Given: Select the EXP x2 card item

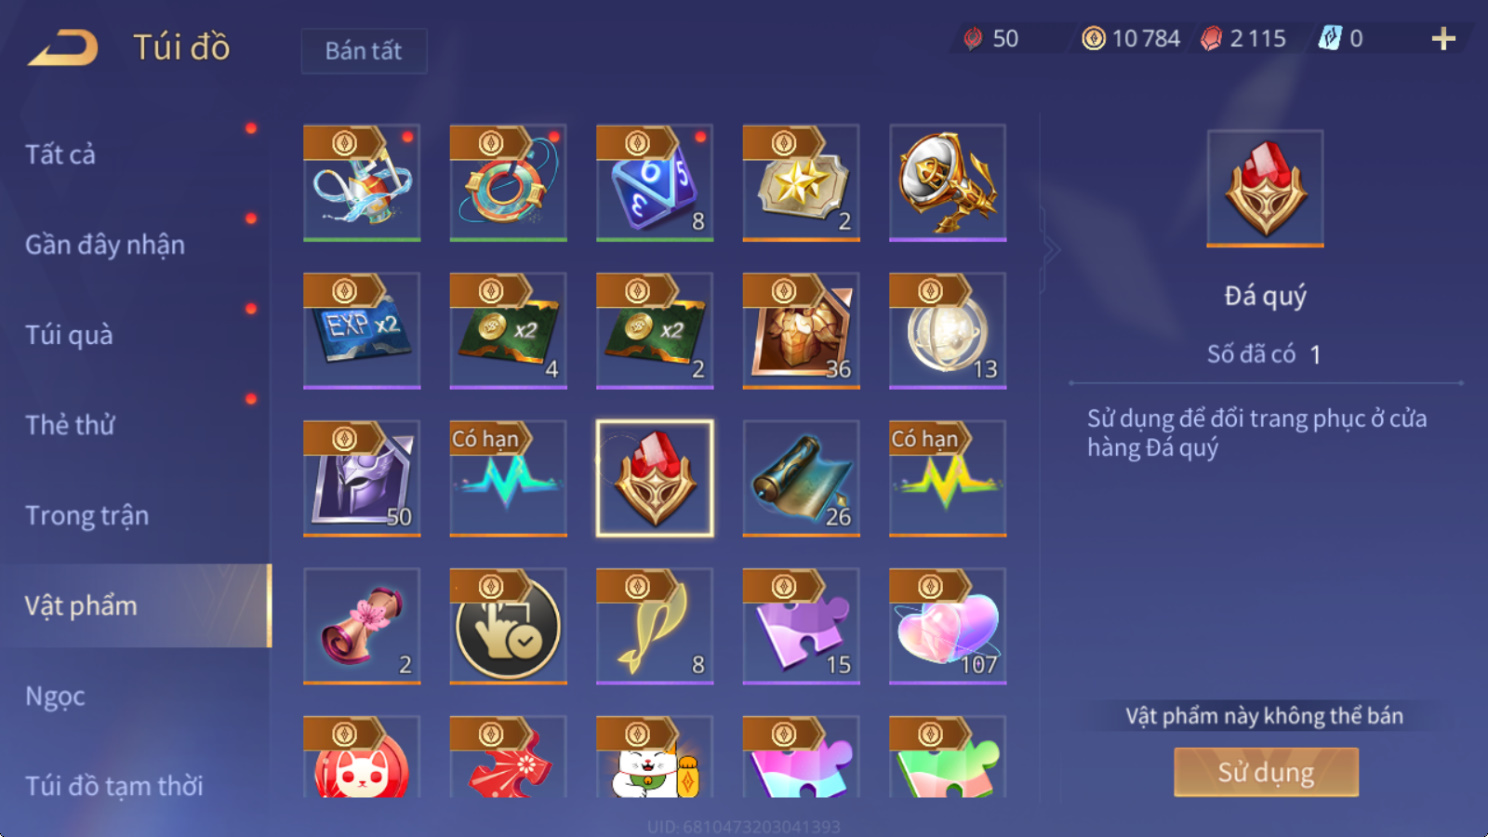Looking at the screenshot, I should point(362,331).
